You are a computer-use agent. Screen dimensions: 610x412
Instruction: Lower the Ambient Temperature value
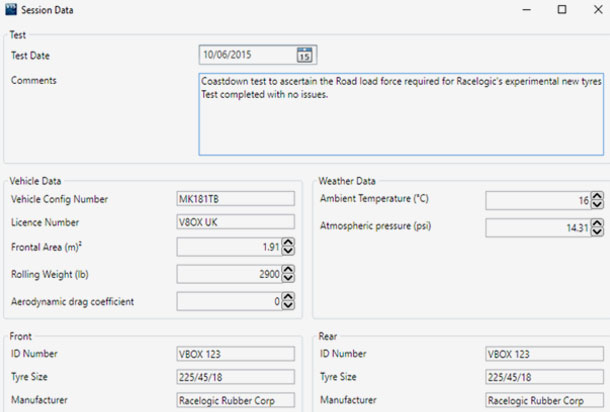tap(597, 204)
